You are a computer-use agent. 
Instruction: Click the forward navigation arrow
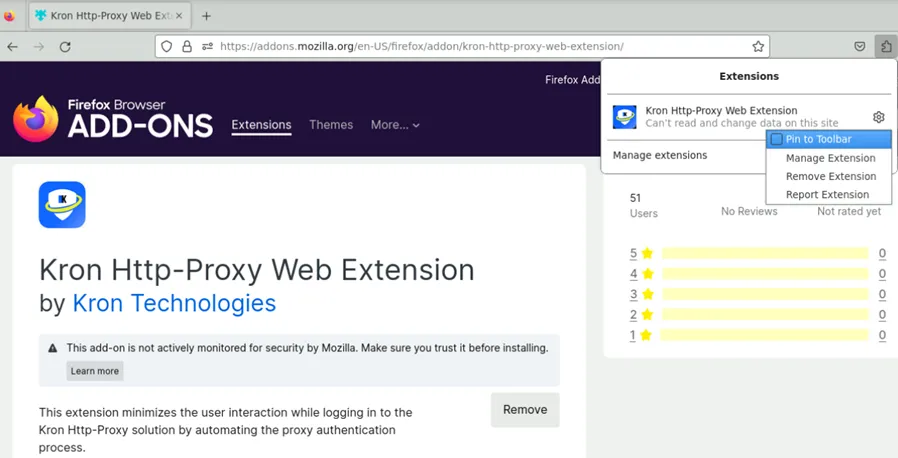point(39,46)
